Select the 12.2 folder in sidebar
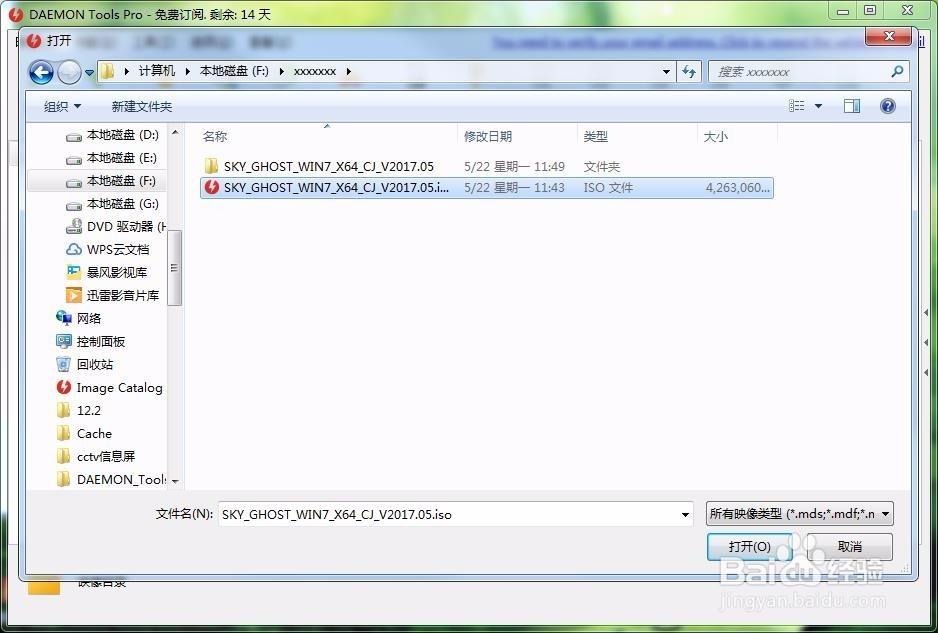 coord(78,410)
